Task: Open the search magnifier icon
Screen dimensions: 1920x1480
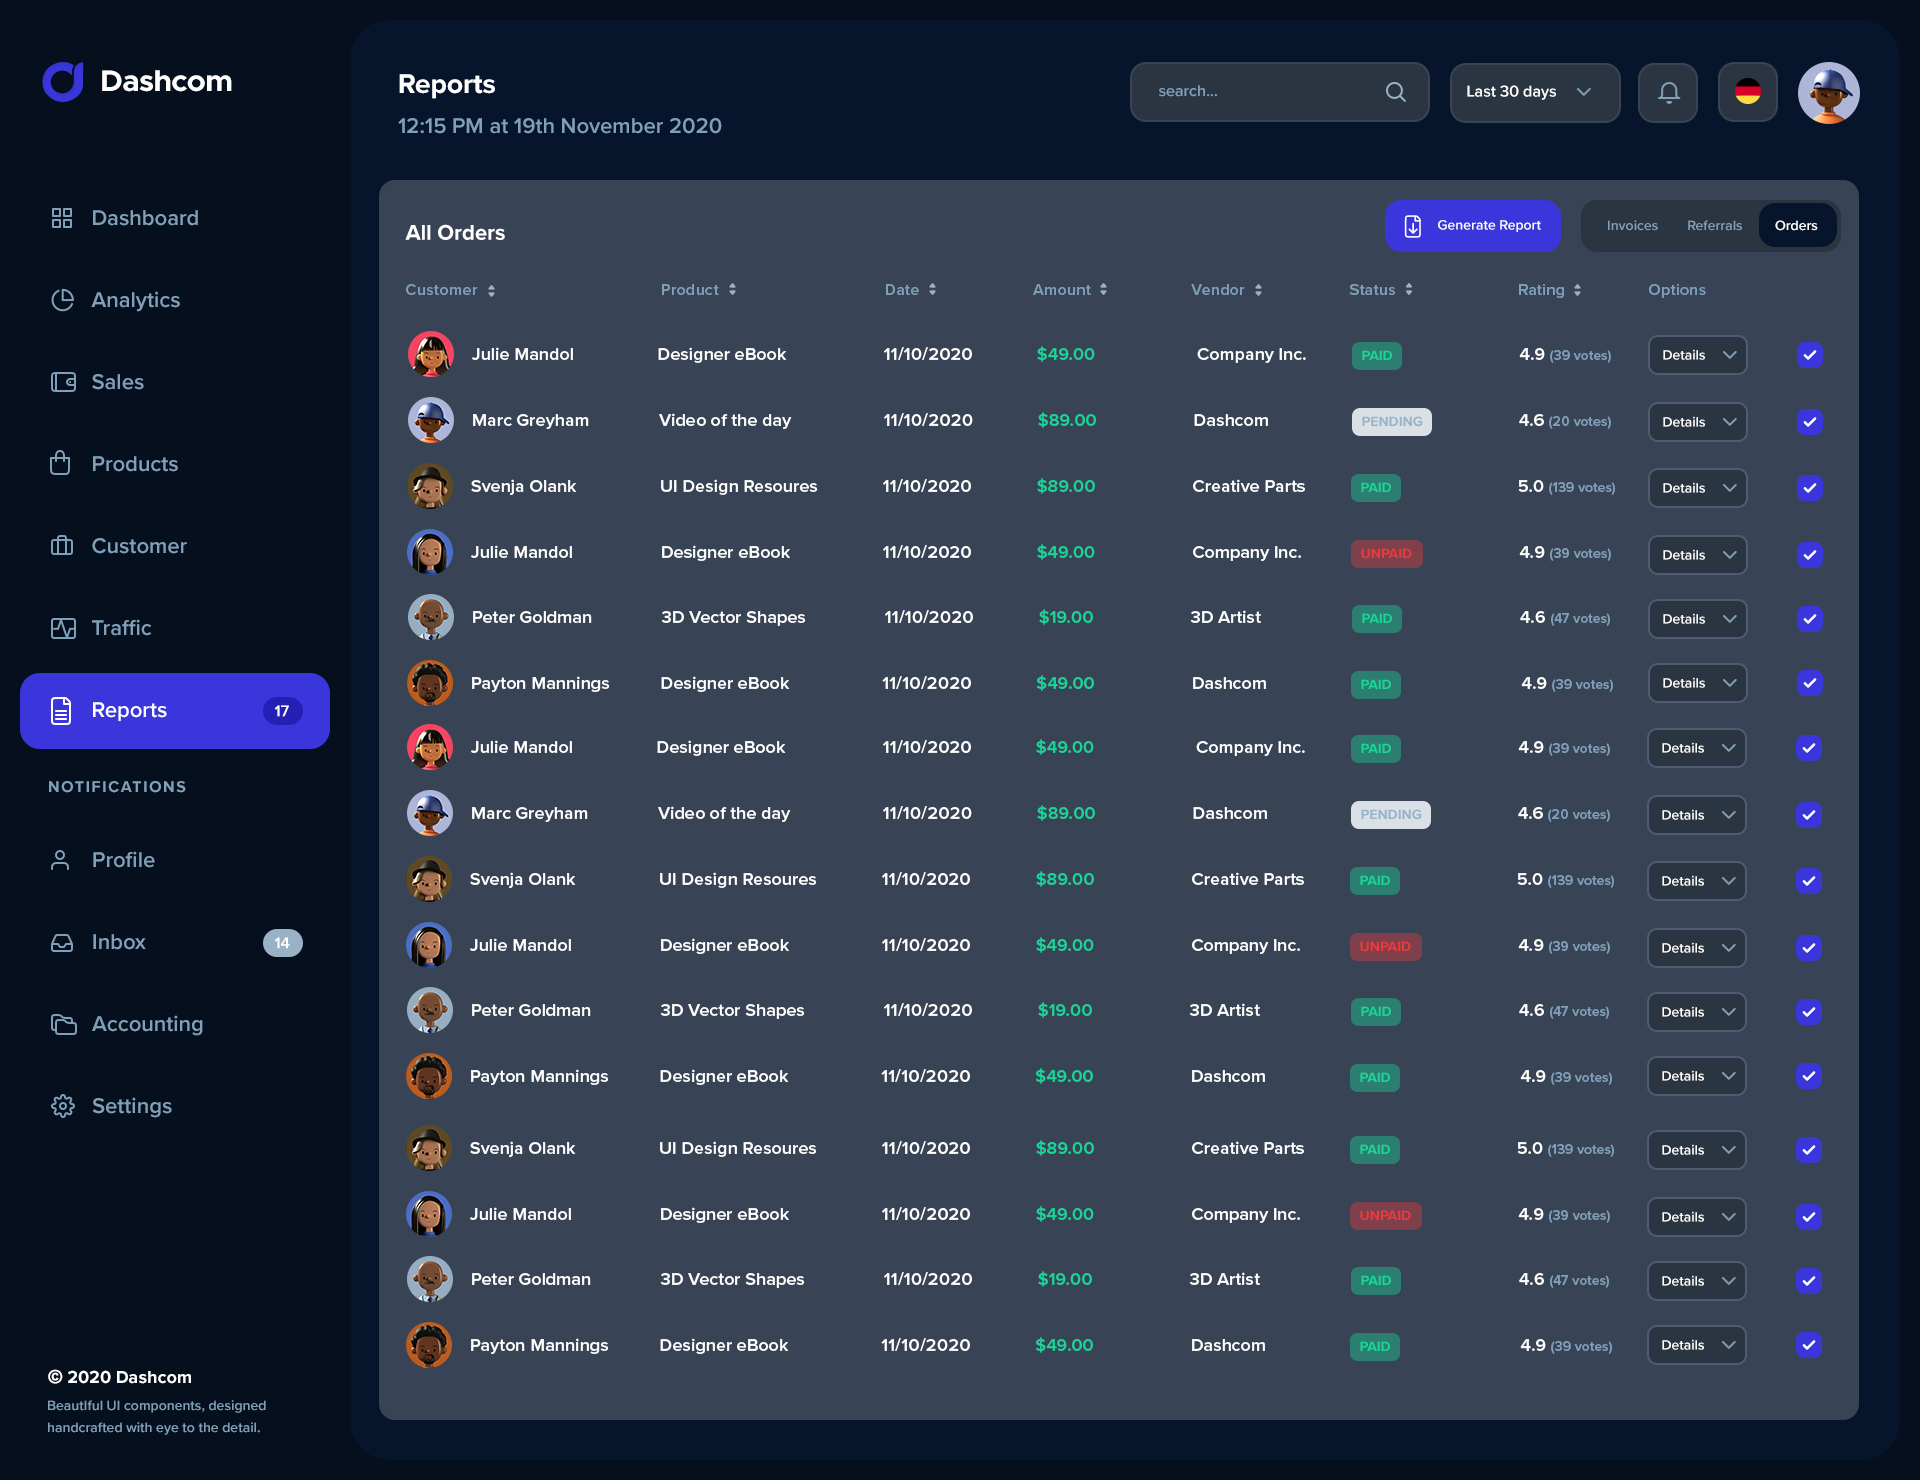Action: click(1396, 91)
